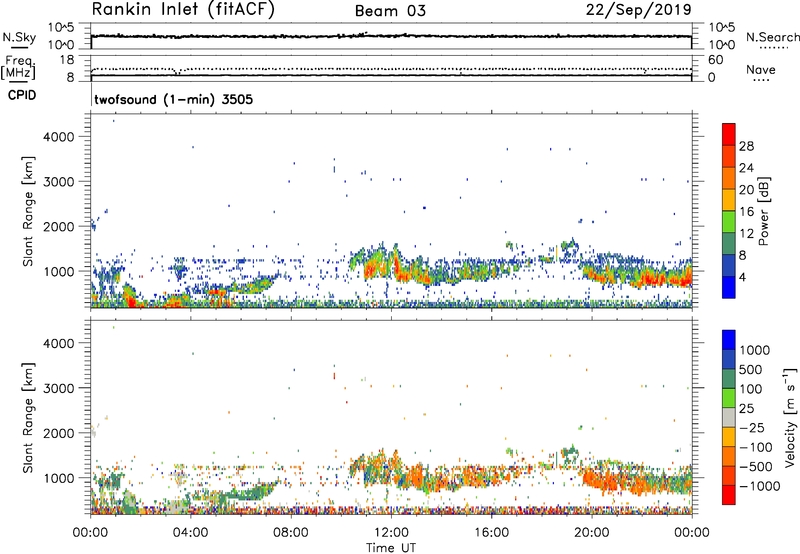
Task: Click the 'Velocity [m s-1]' colorbar title
Action: coord(790,417)
